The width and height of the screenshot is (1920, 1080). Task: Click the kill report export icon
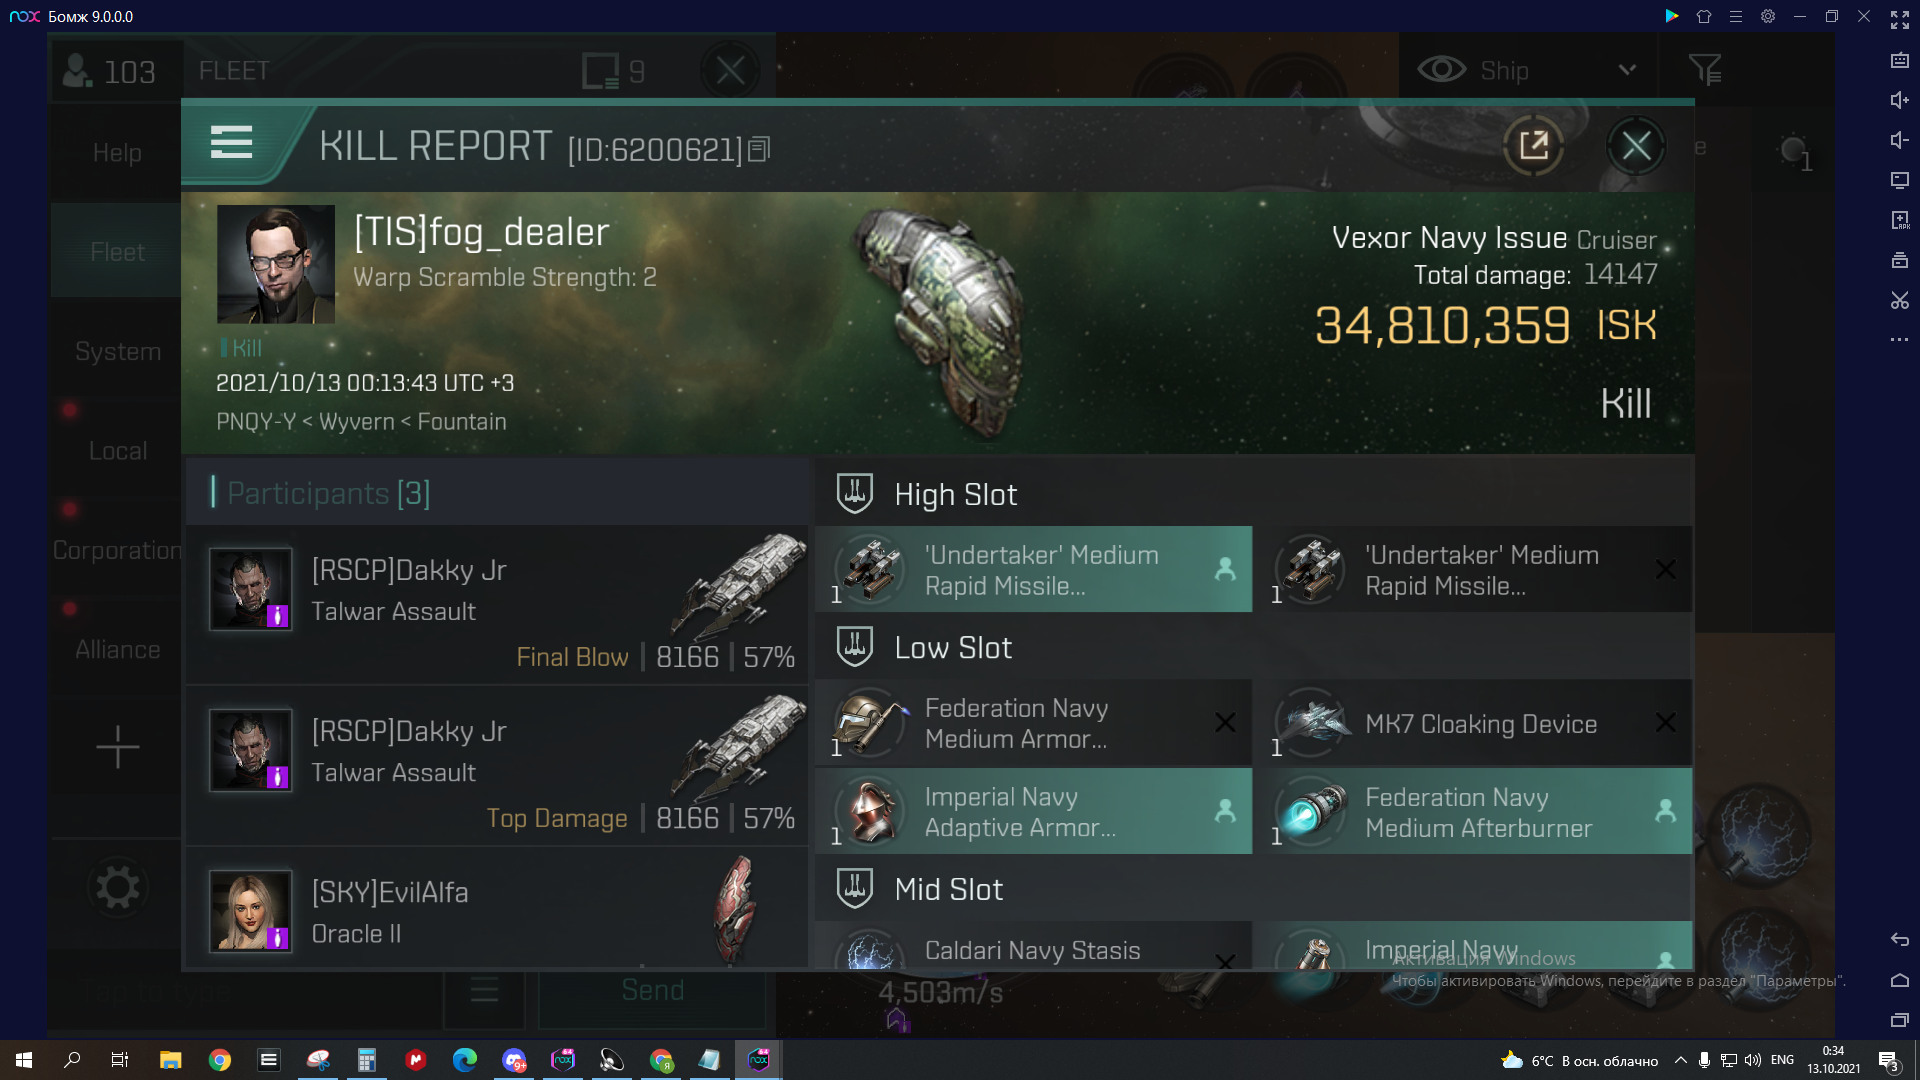point(1532,145)
